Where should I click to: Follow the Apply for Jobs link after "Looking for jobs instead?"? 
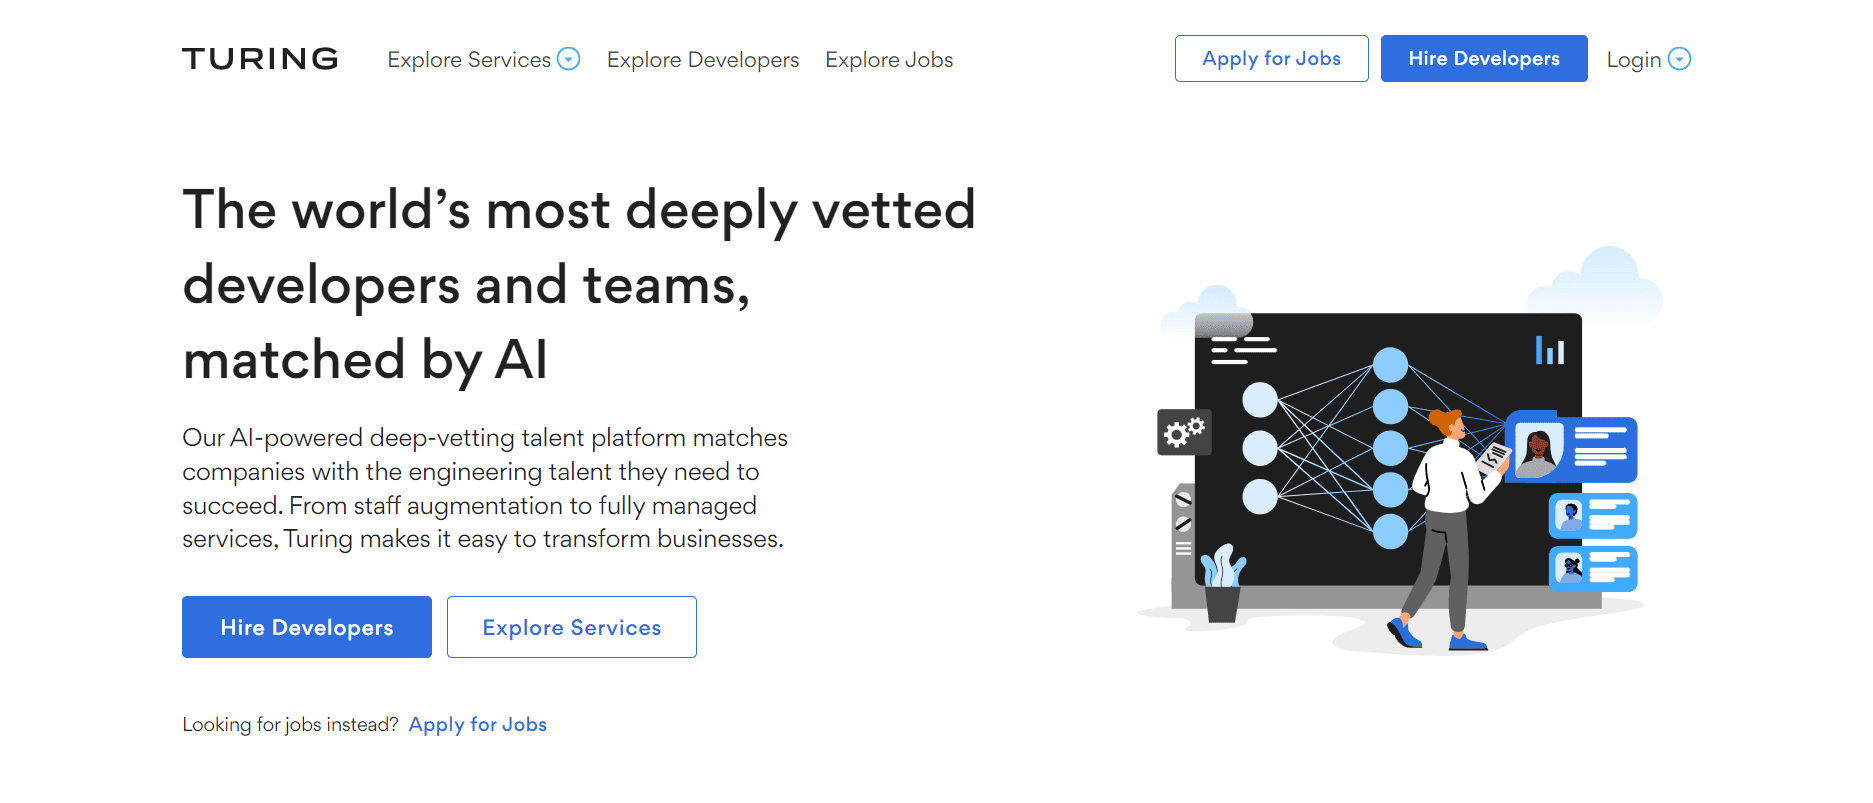coord(477,724)
